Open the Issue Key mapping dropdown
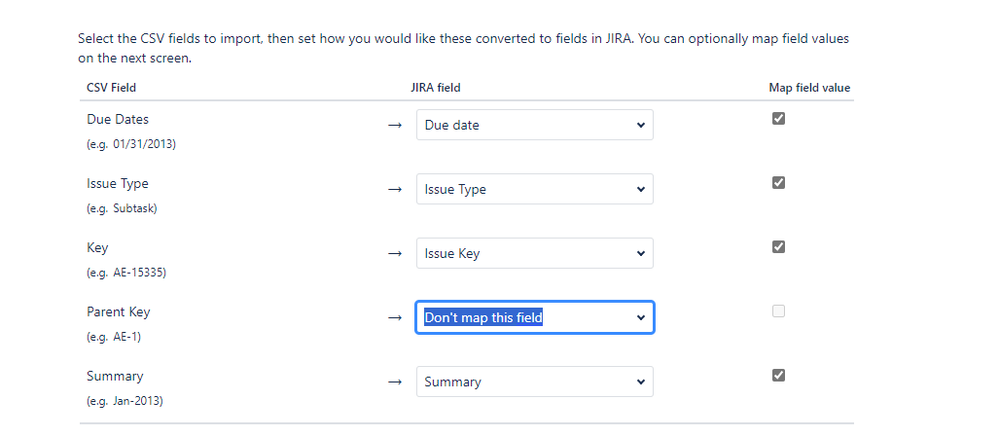Screen dimensions: 999x443 (534, 253)
